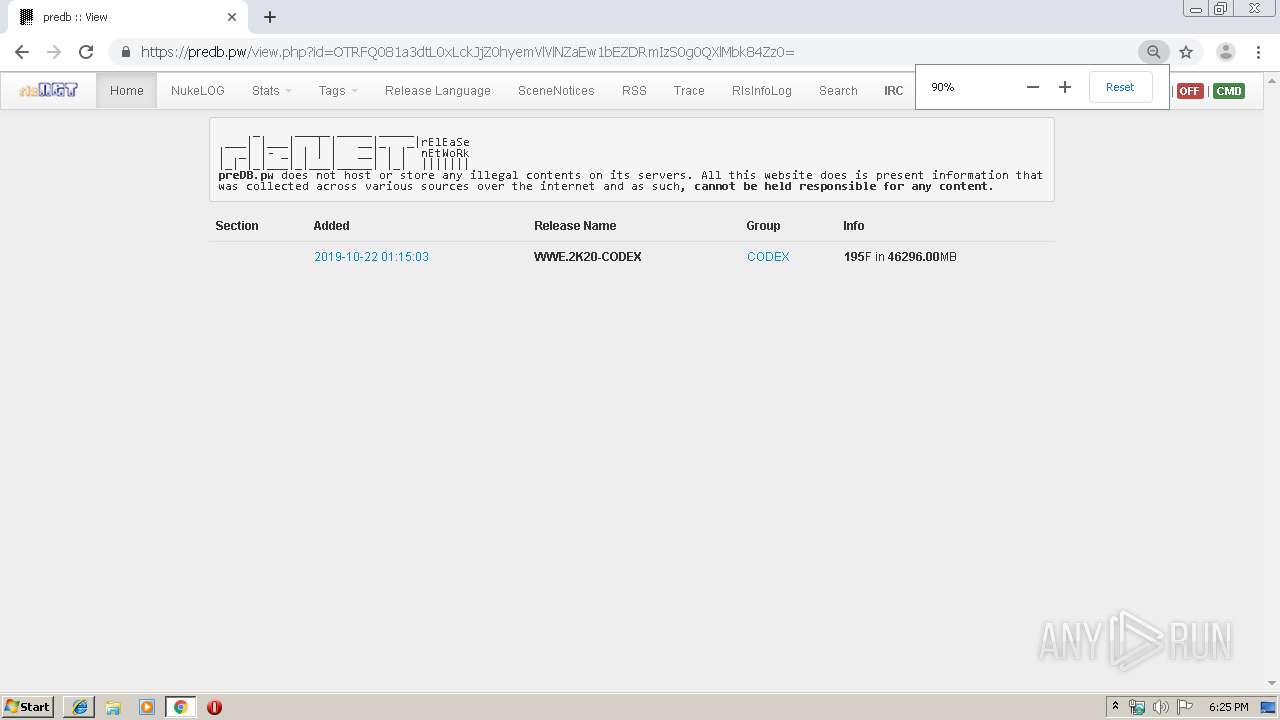
Task: Click the rlsNET logo
Action: point(48,90)
